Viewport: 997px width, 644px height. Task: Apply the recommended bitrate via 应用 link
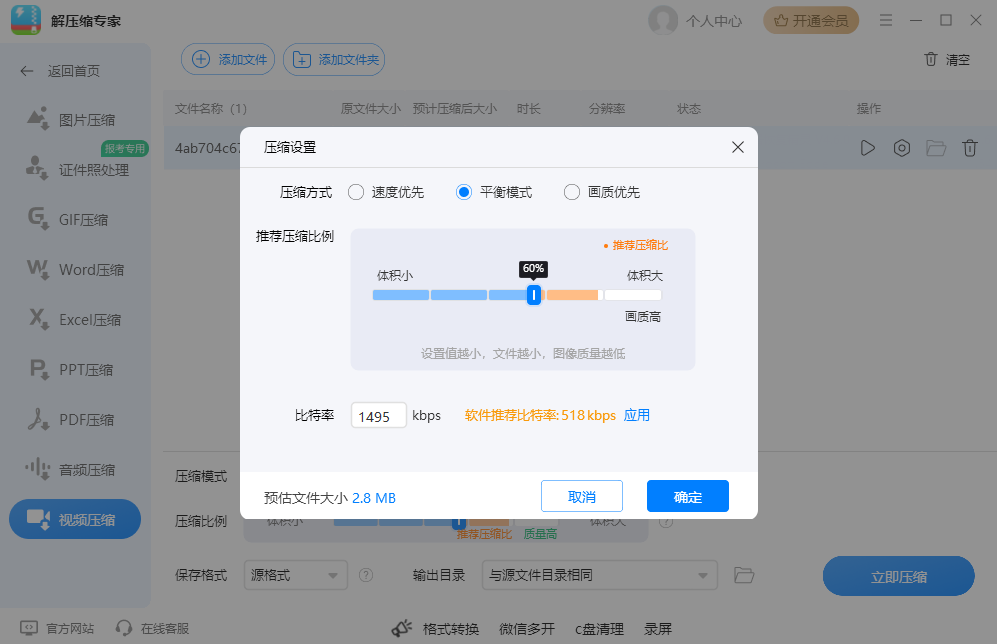[x=637, y=415]
